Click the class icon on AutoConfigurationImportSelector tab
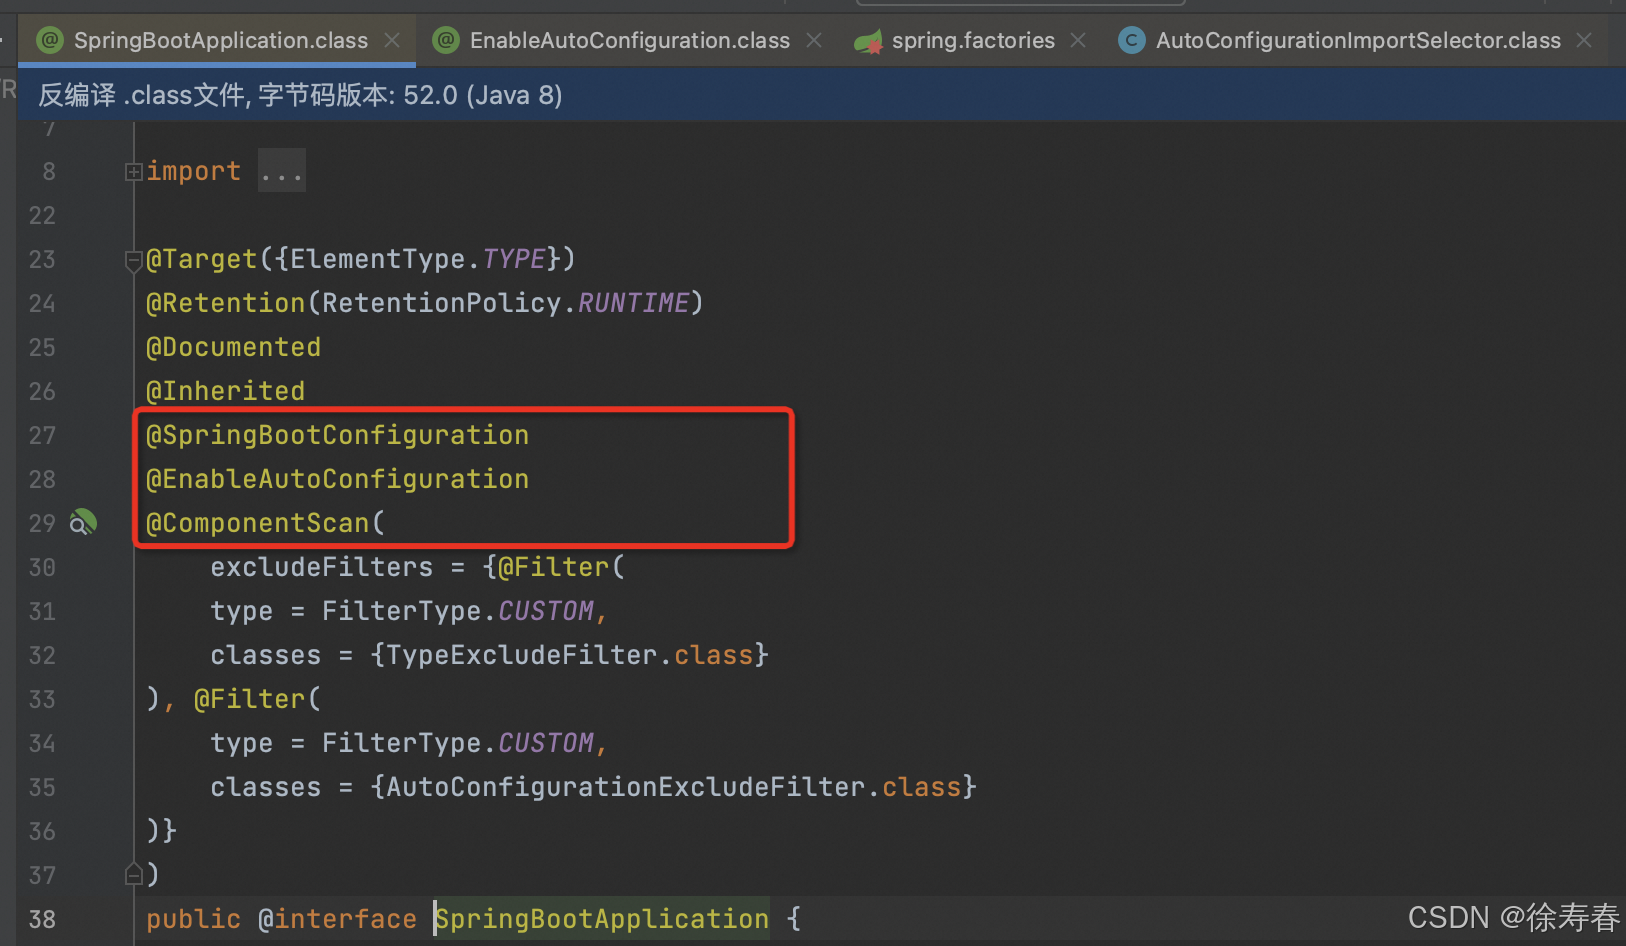This screenshot has height=946, width=1626. [1131, 40]
